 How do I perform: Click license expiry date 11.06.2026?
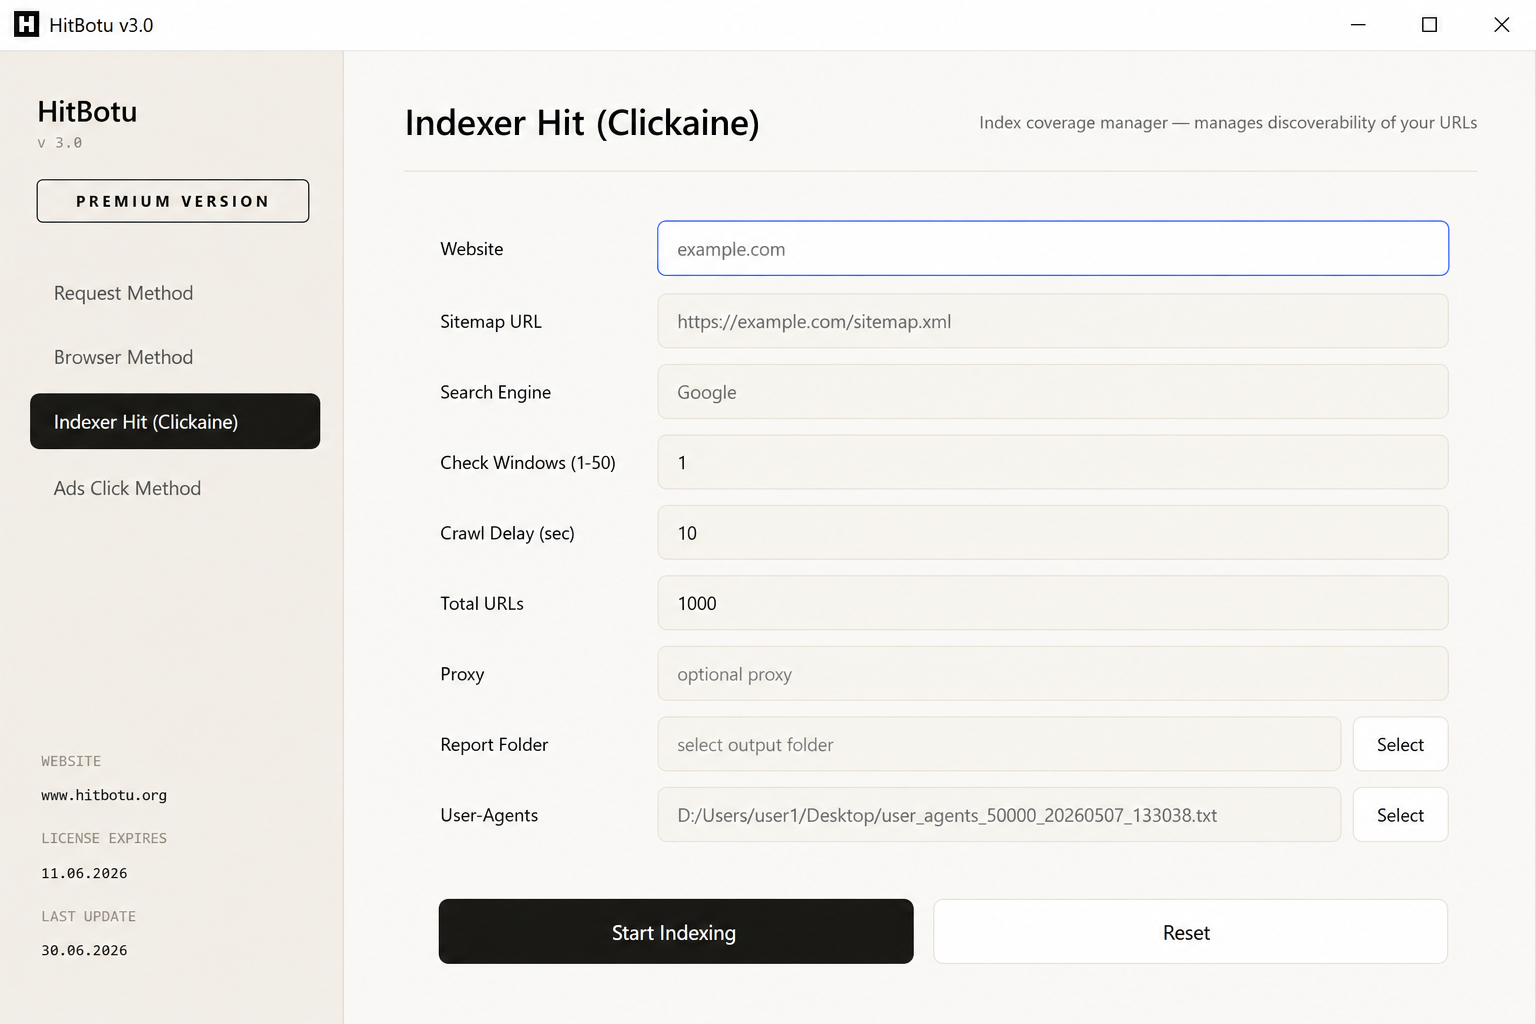coord(84,873)
